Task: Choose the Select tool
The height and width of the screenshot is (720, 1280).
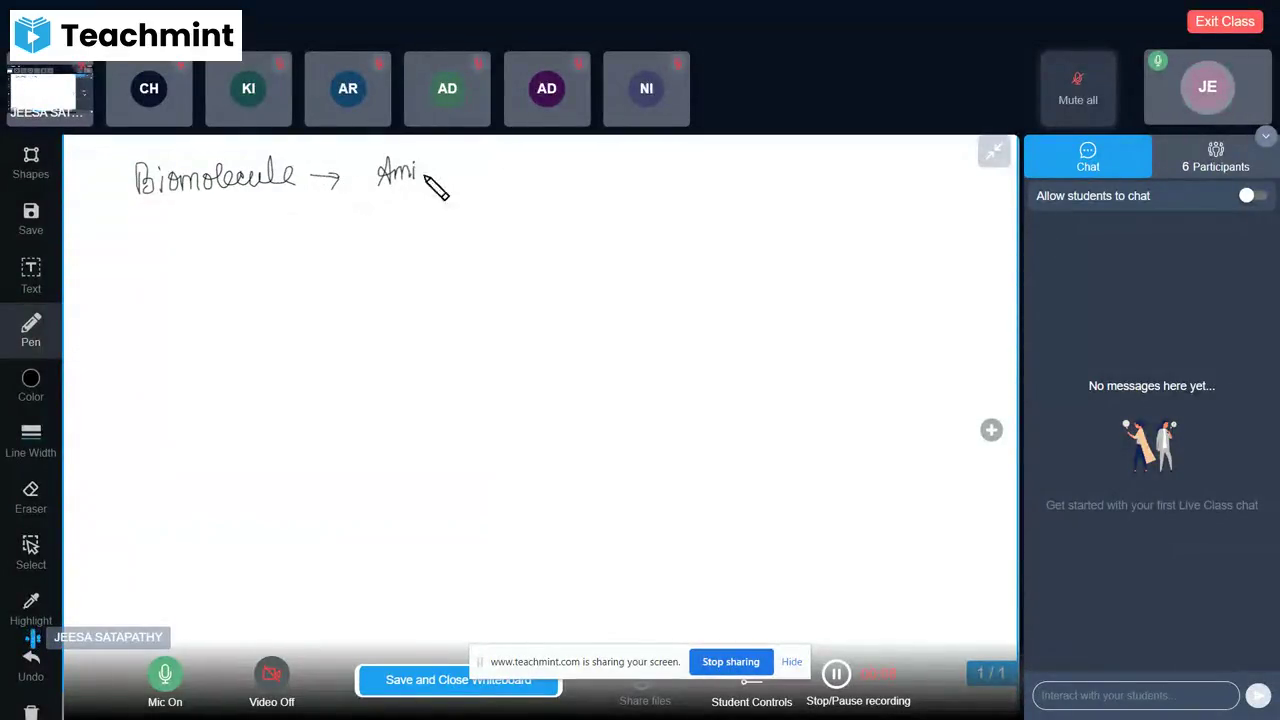Action: [31, 553]
